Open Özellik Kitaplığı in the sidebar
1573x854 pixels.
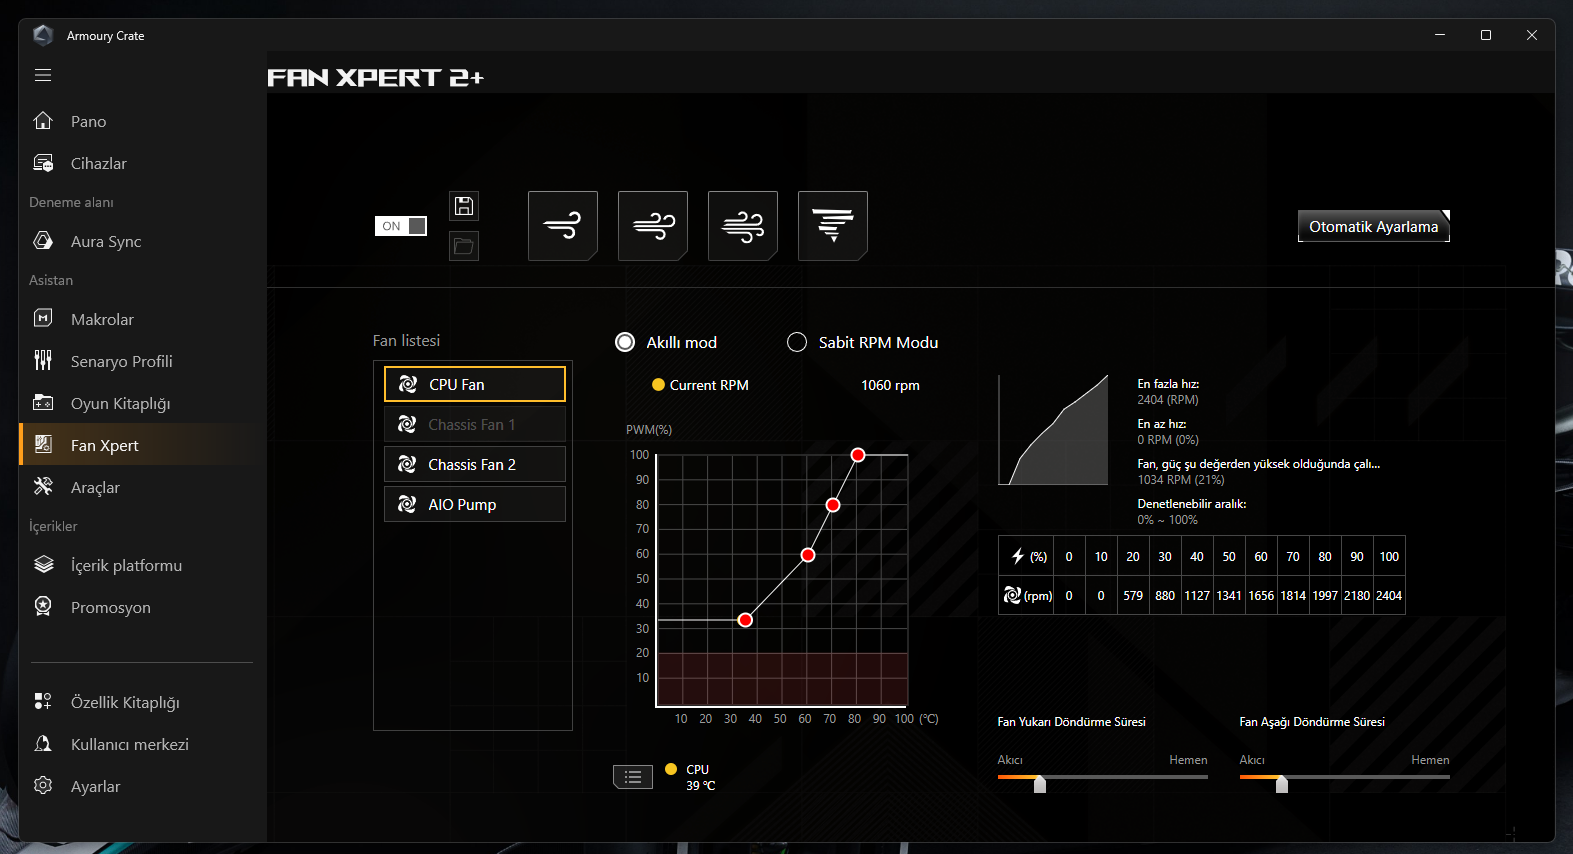[x=143, y=702]
